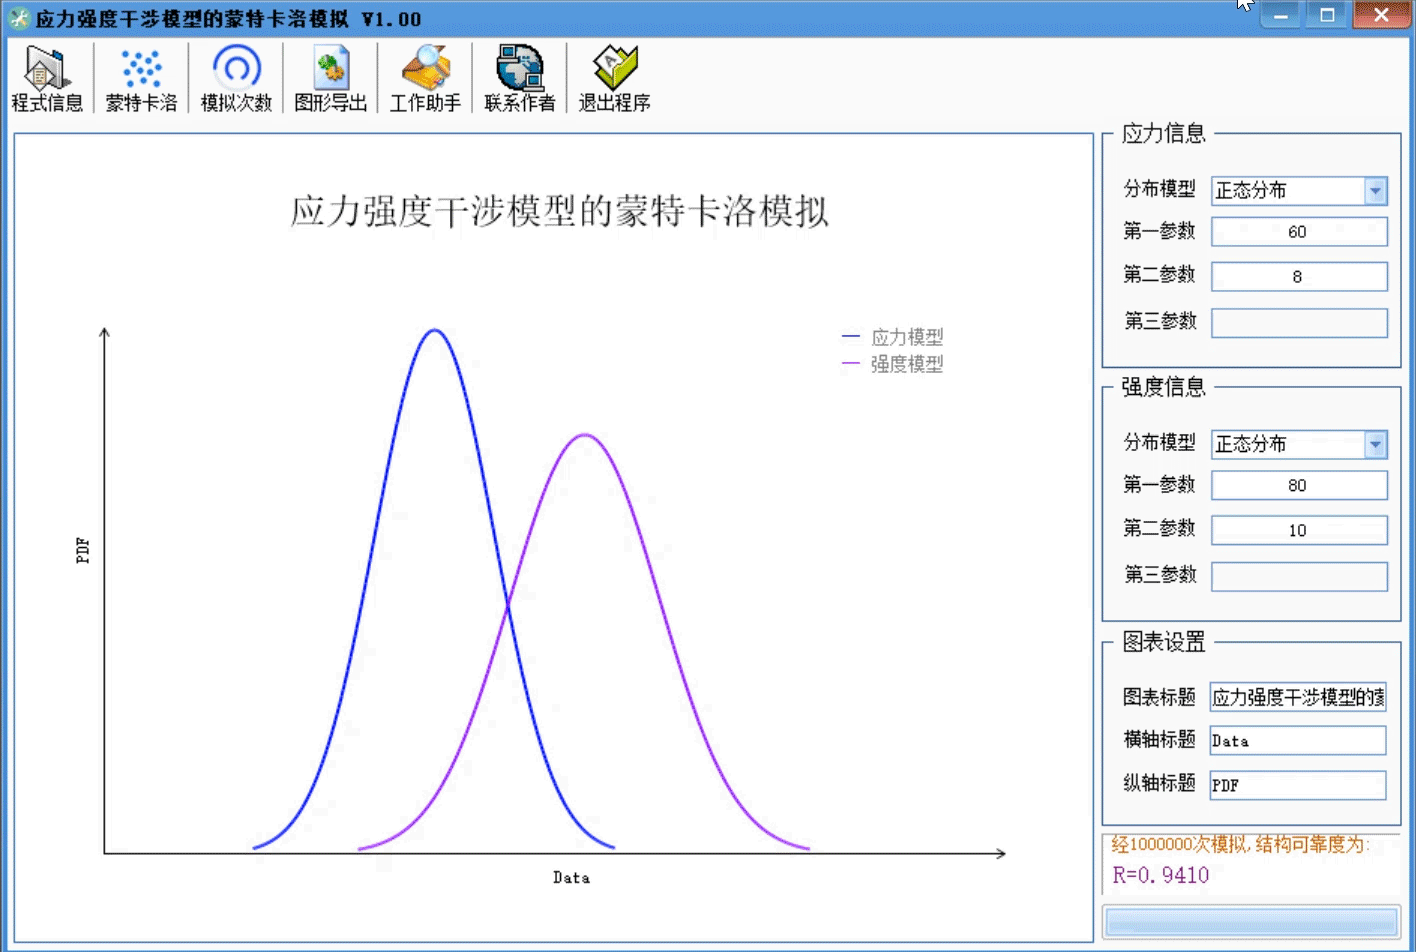Maximize the application window

pyautogui.click(x=1327, y=14)
